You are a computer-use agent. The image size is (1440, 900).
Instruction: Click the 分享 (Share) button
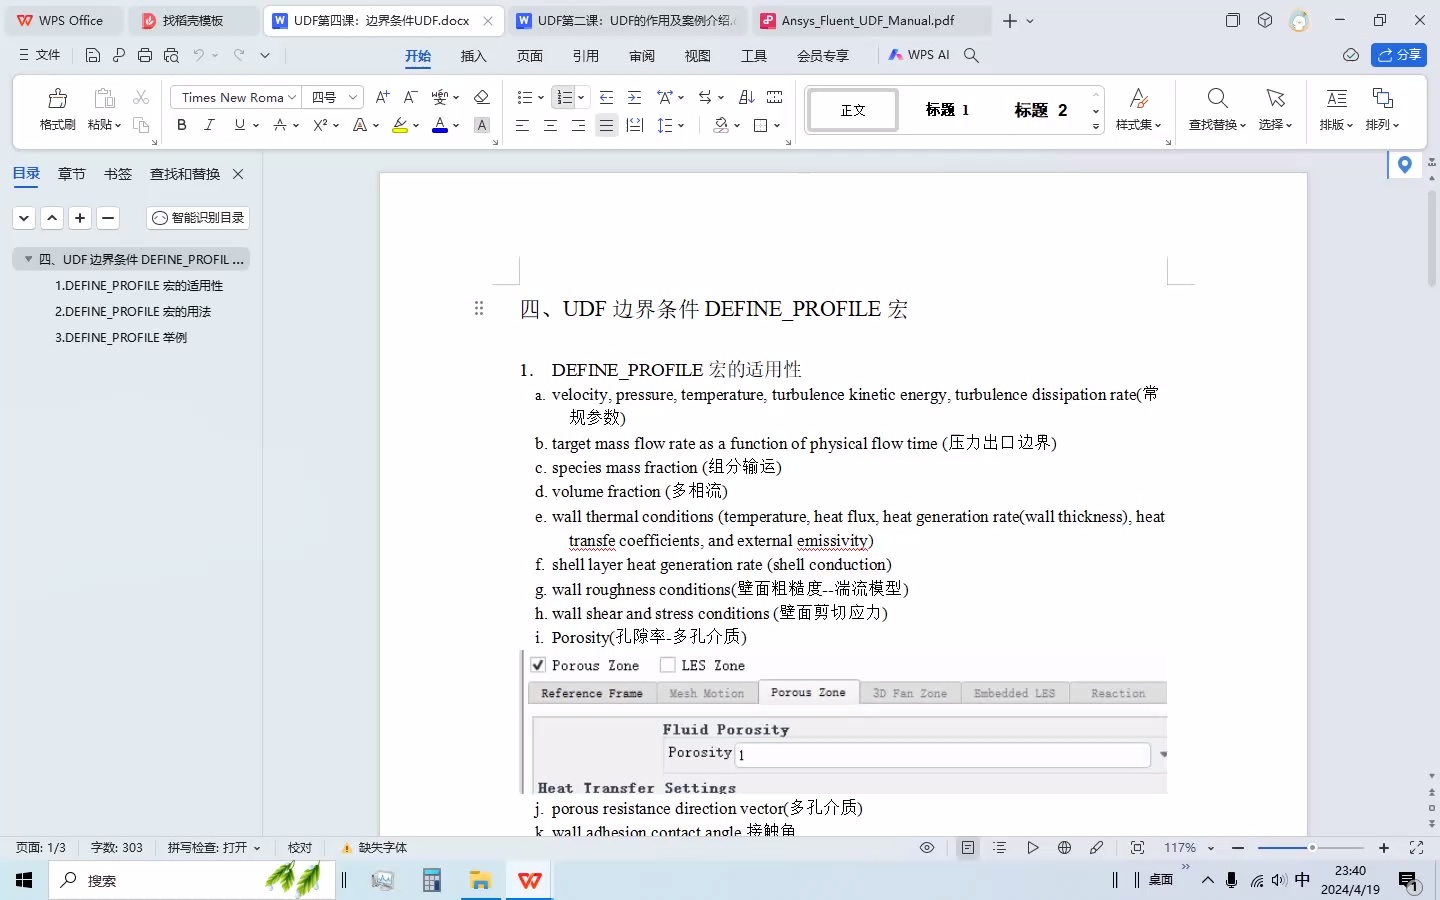pos(1399,55)
